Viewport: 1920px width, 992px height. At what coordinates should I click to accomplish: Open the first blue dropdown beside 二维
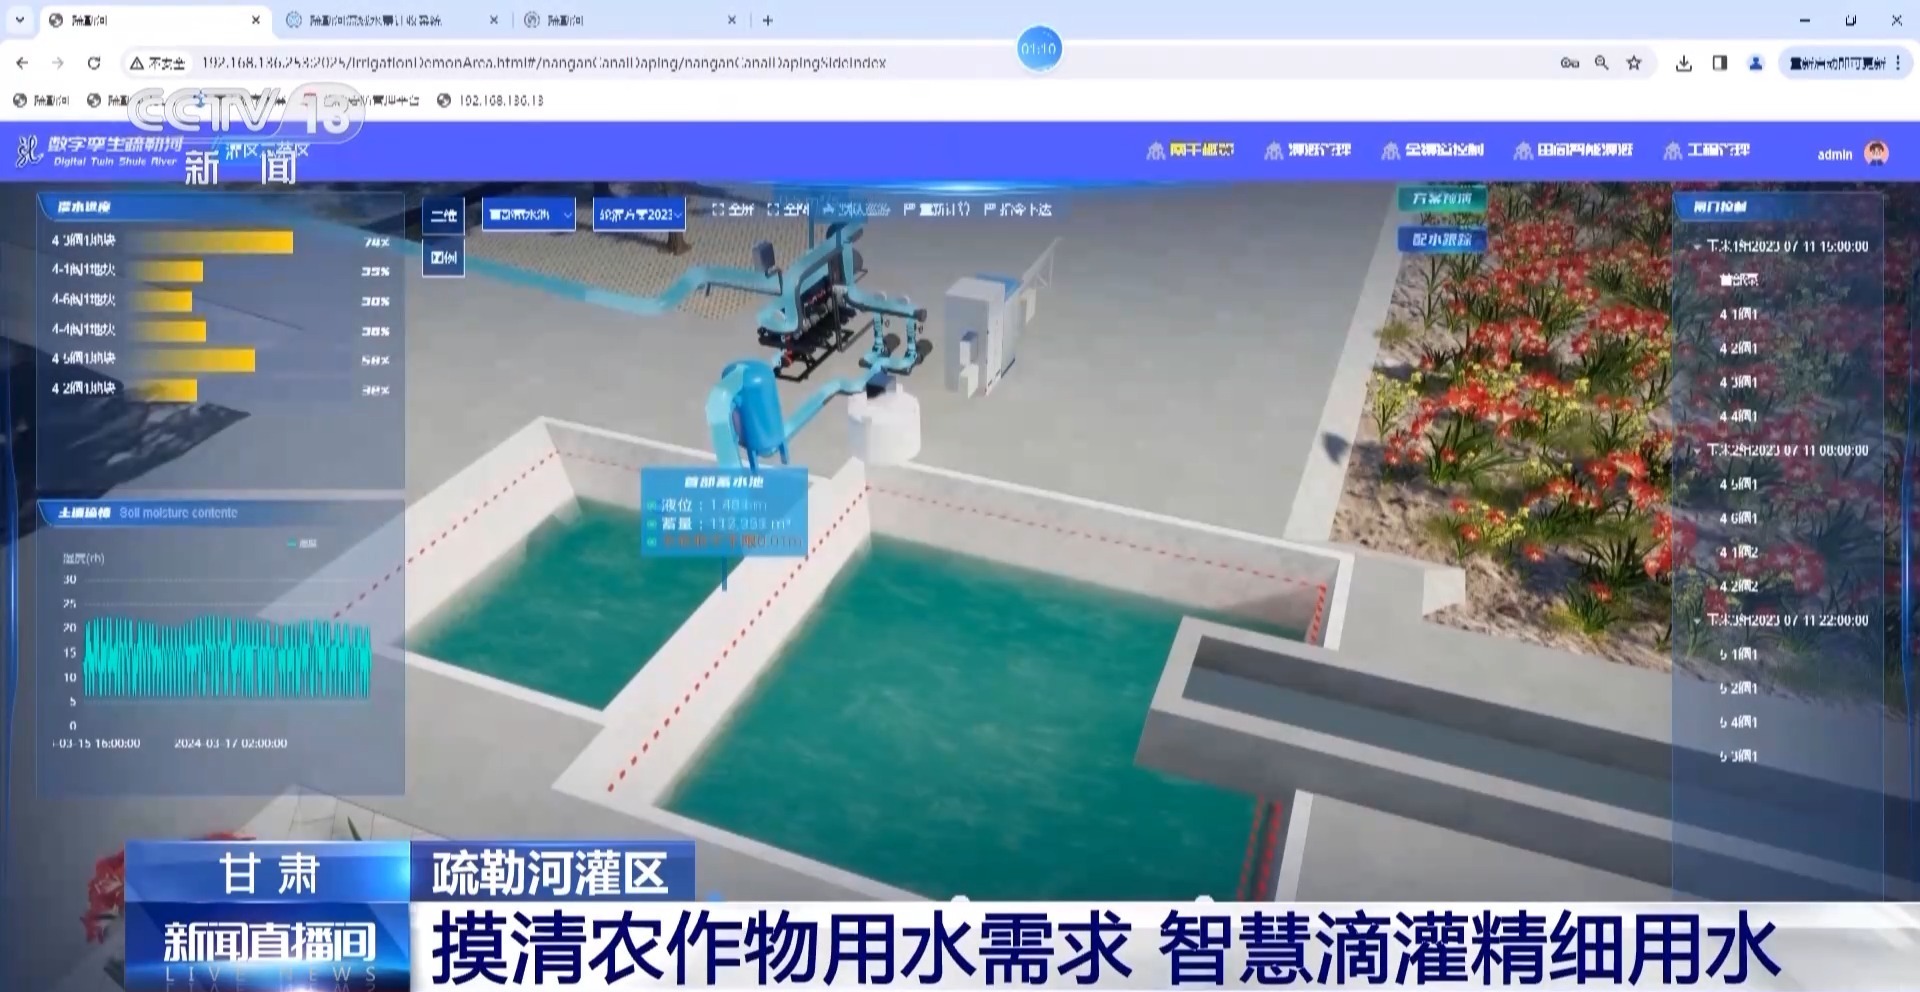pyautogui.click(x=528, y=214)
